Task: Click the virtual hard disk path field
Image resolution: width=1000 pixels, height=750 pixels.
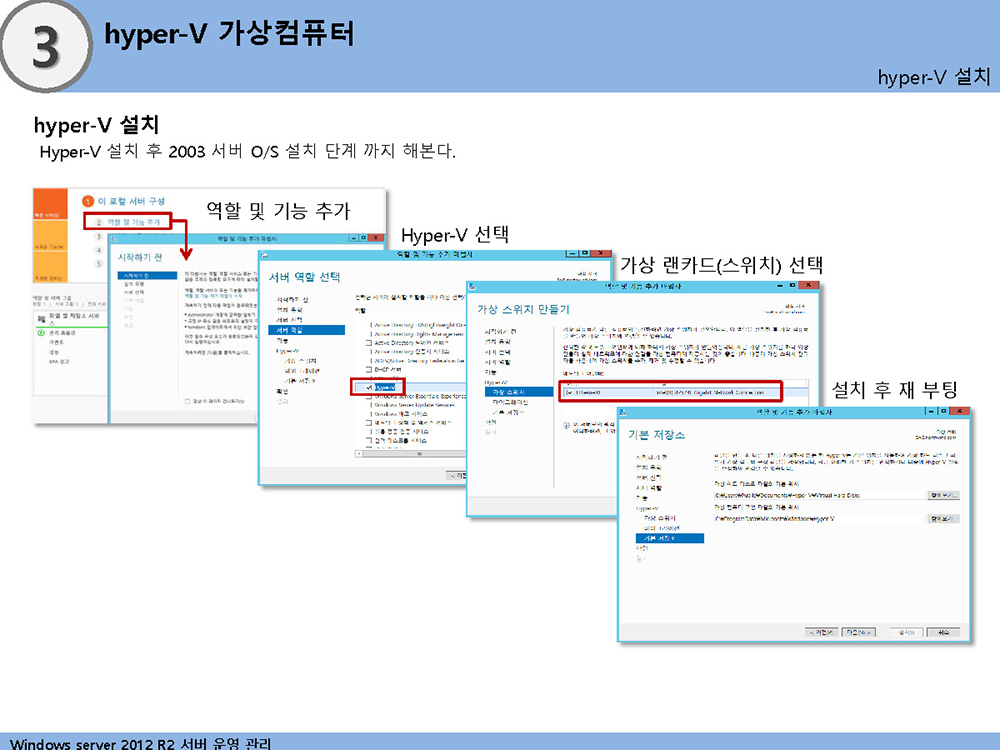Action: tap(819, 495)
